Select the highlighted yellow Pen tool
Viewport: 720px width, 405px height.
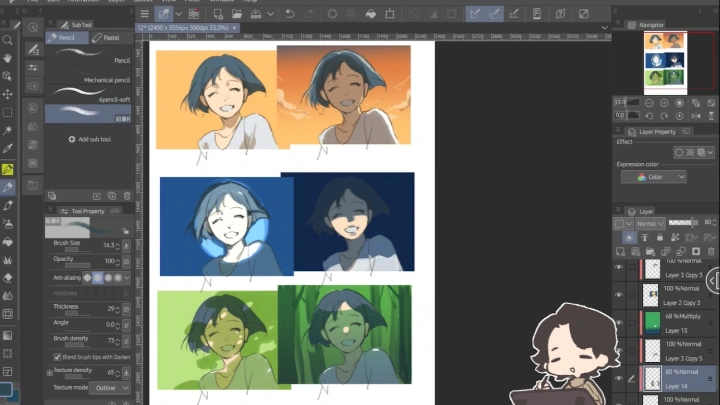[7, 169]
